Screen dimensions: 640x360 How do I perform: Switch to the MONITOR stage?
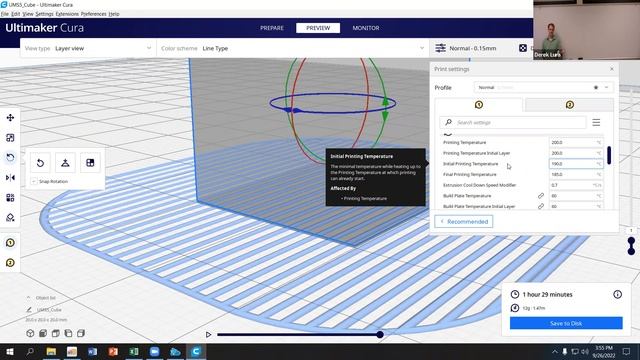(366, 28)
